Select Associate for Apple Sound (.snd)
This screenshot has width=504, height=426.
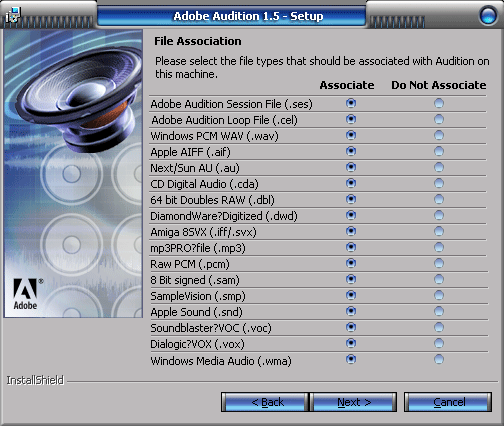pos(351,311)
